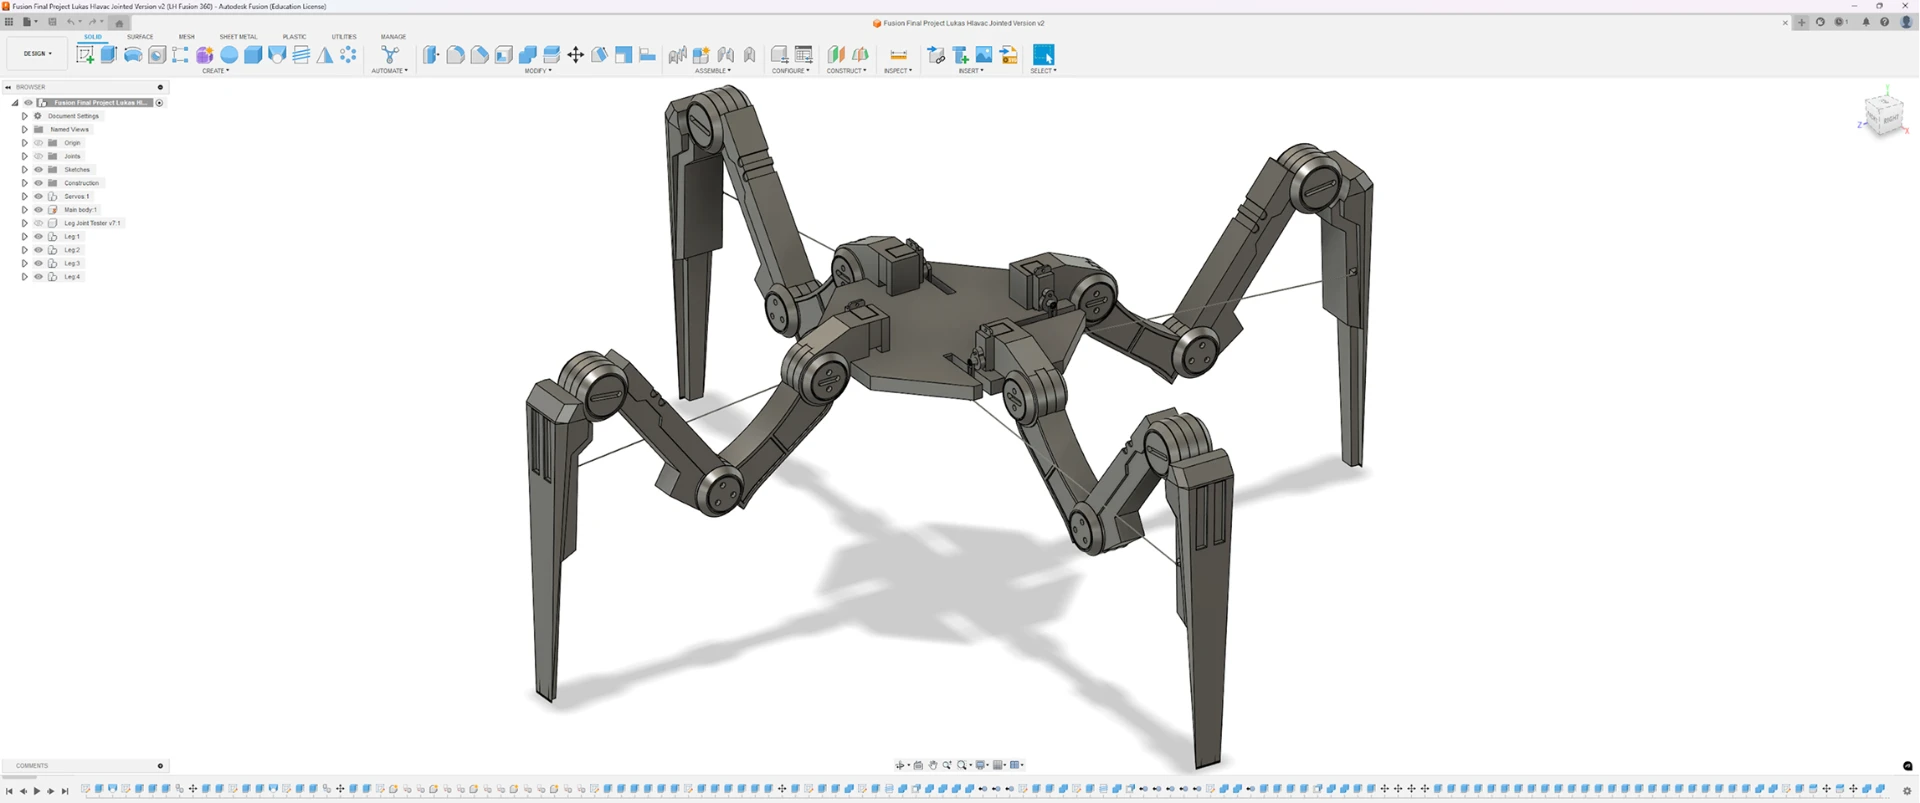Open the Inspect menu
This screenshot has height=803, width=1920.
(x=898, y=71)
